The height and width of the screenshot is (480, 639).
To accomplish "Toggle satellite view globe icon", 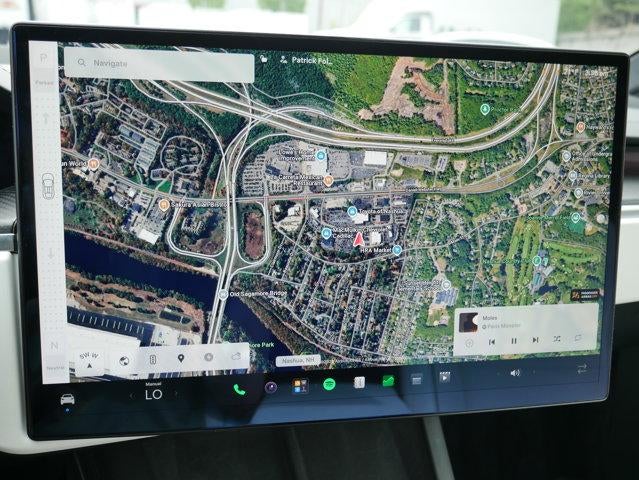I will tap(124, 361).
